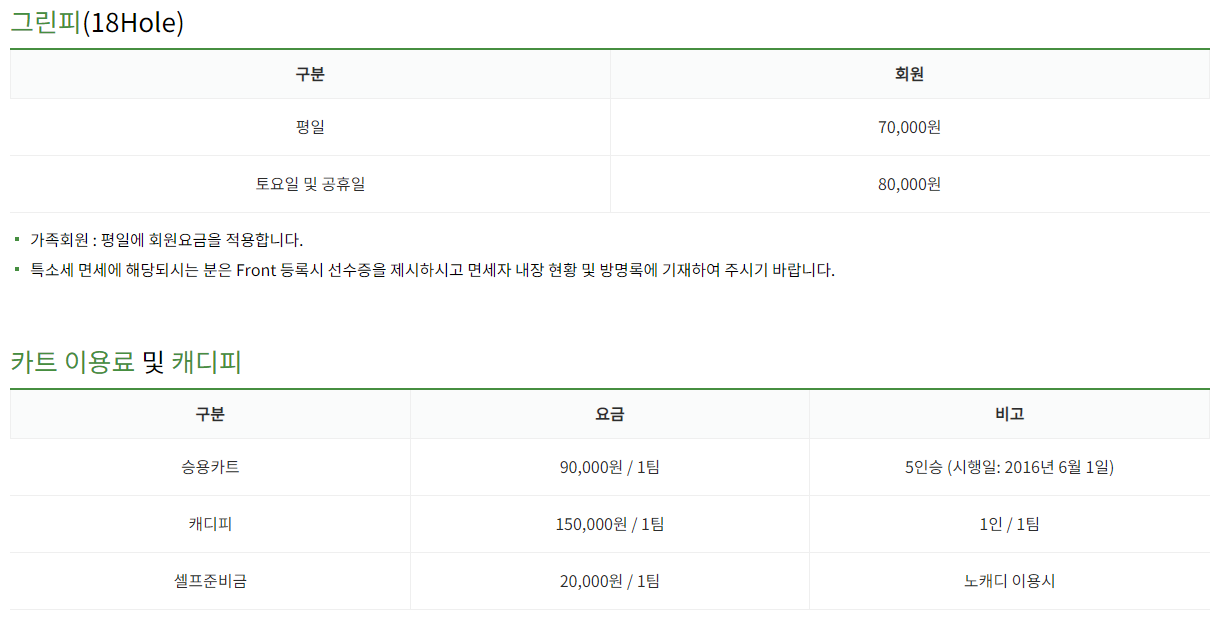Click the 요금 column header

[610, 414]
